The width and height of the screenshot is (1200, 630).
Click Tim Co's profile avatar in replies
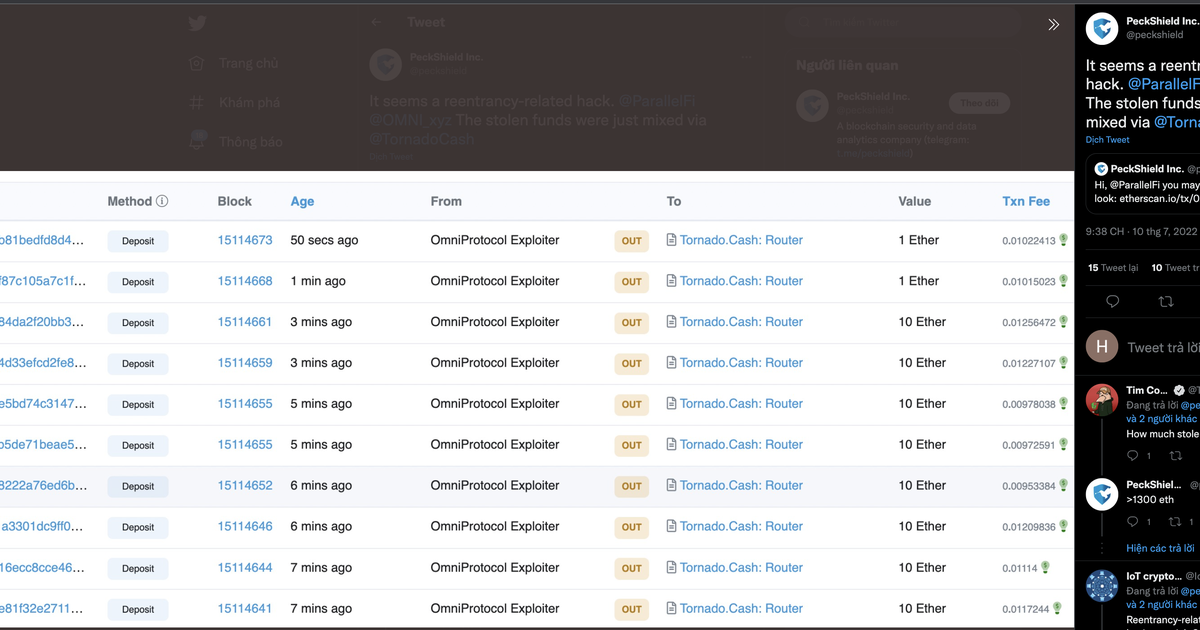(x=1102, y=399)
